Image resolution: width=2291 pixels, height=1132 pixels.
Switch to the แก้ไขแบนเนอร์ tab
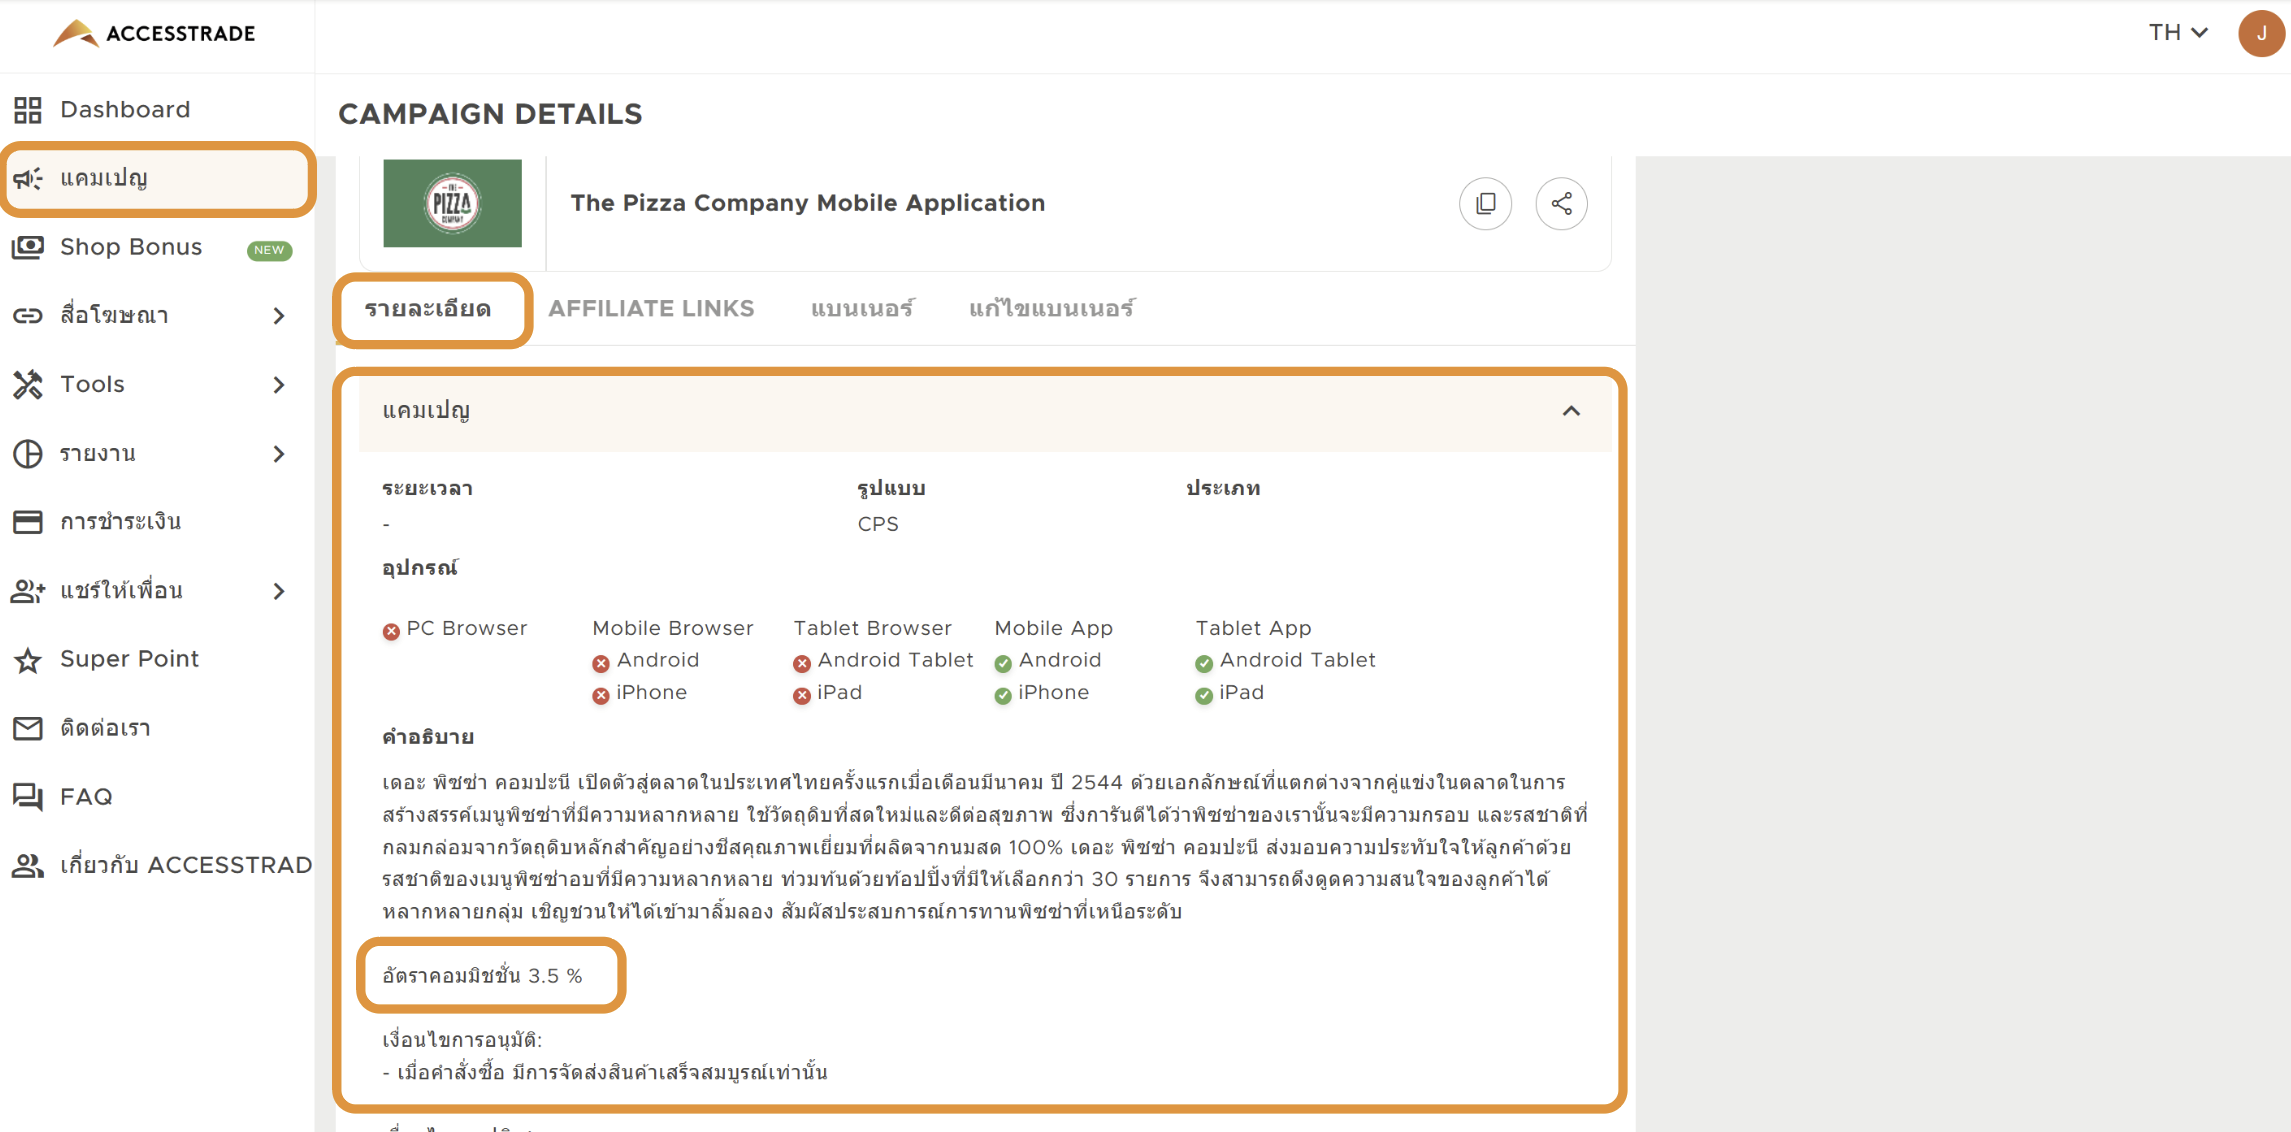click(1051, 309)
